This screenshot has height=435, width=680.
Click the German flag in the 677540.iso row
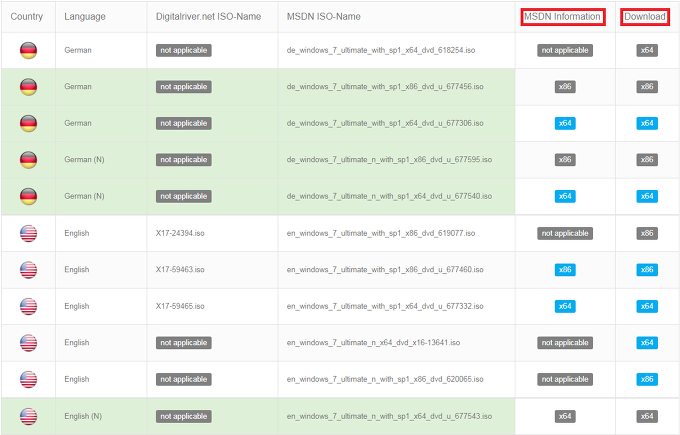pos(28,196)
